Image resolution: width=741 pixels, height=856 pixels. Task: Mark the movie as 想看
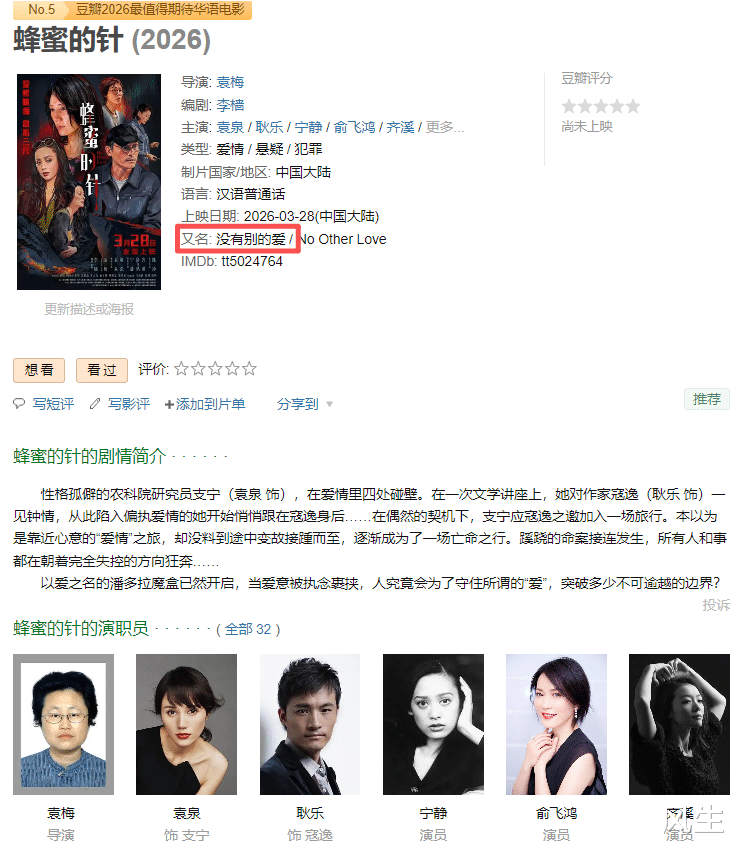click(x=39, y=370)
